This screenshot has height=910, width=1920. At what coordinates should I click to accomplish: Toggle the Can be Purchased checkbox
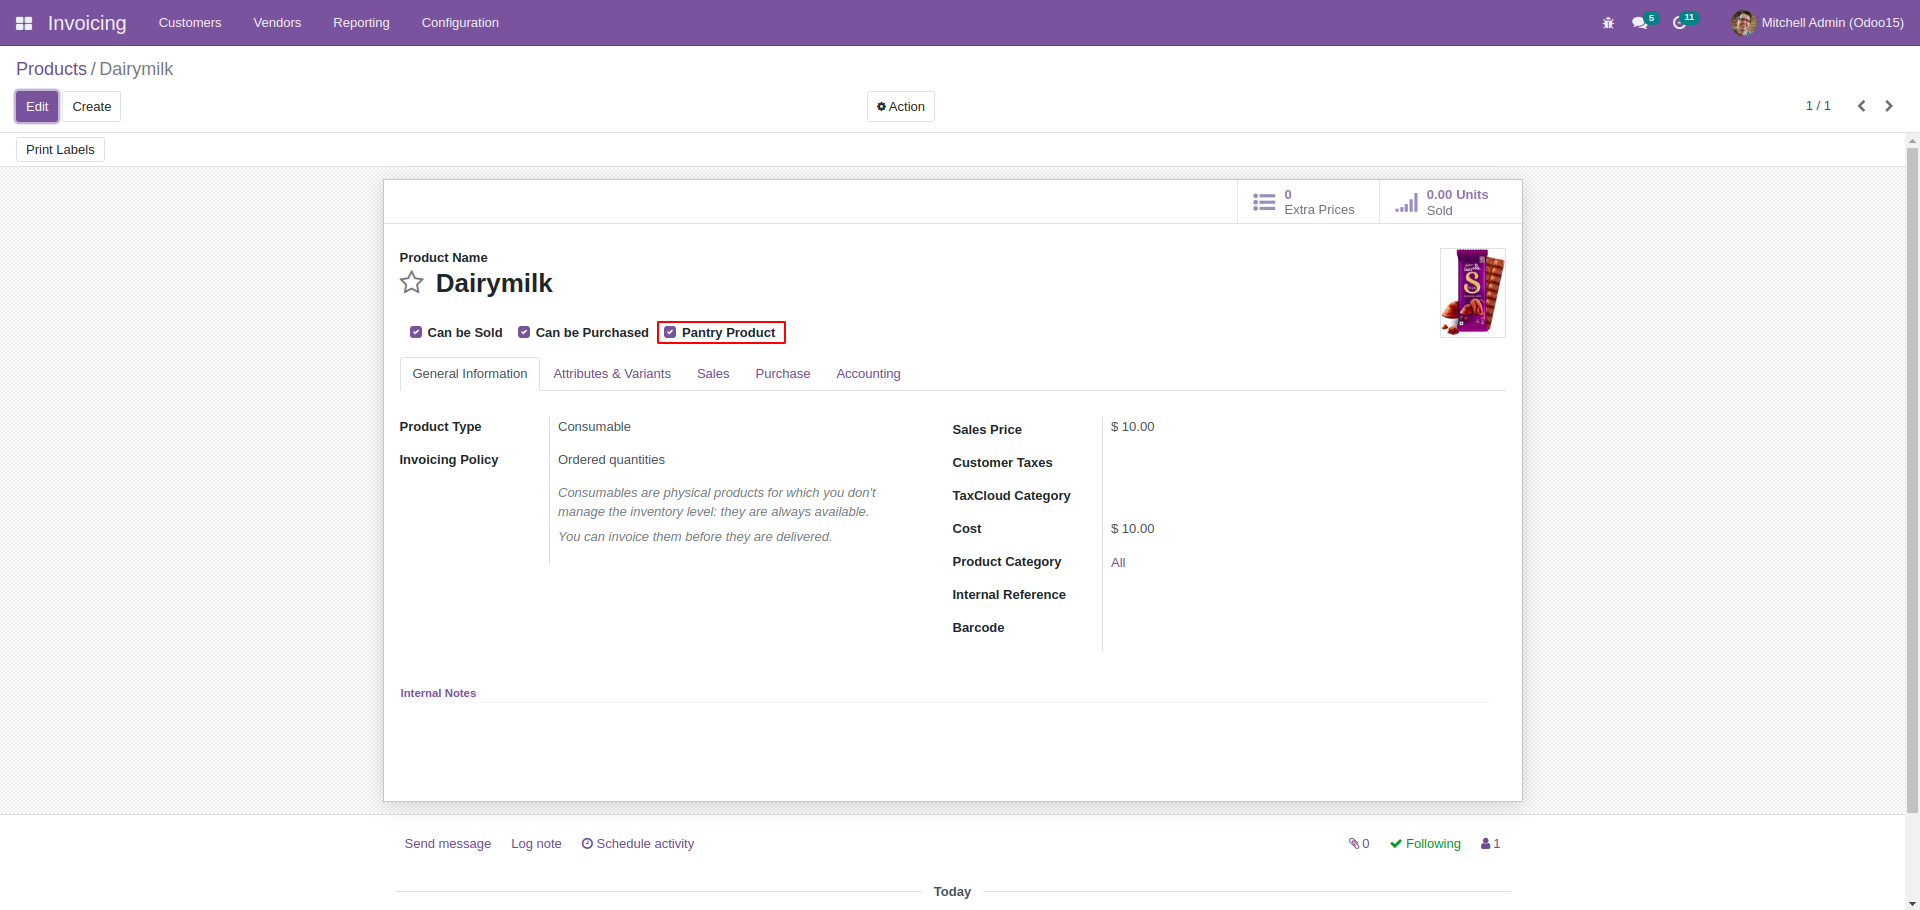[524, 332]
